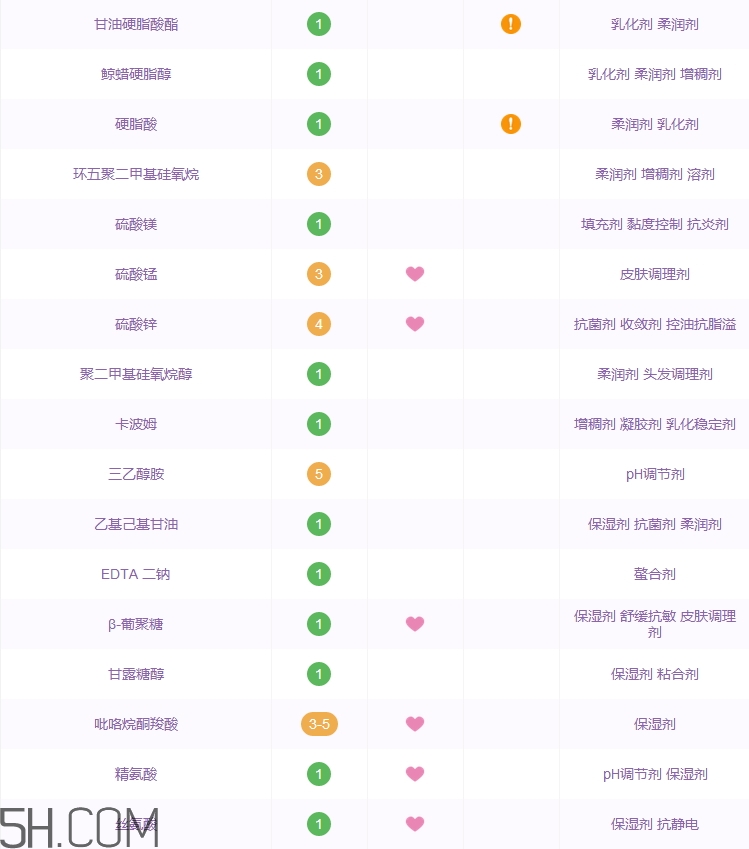Viewport: 749px width, 849px height.
Task: Click the orange score 4 badge for 硫酸锌
Action: pos(319,324)
